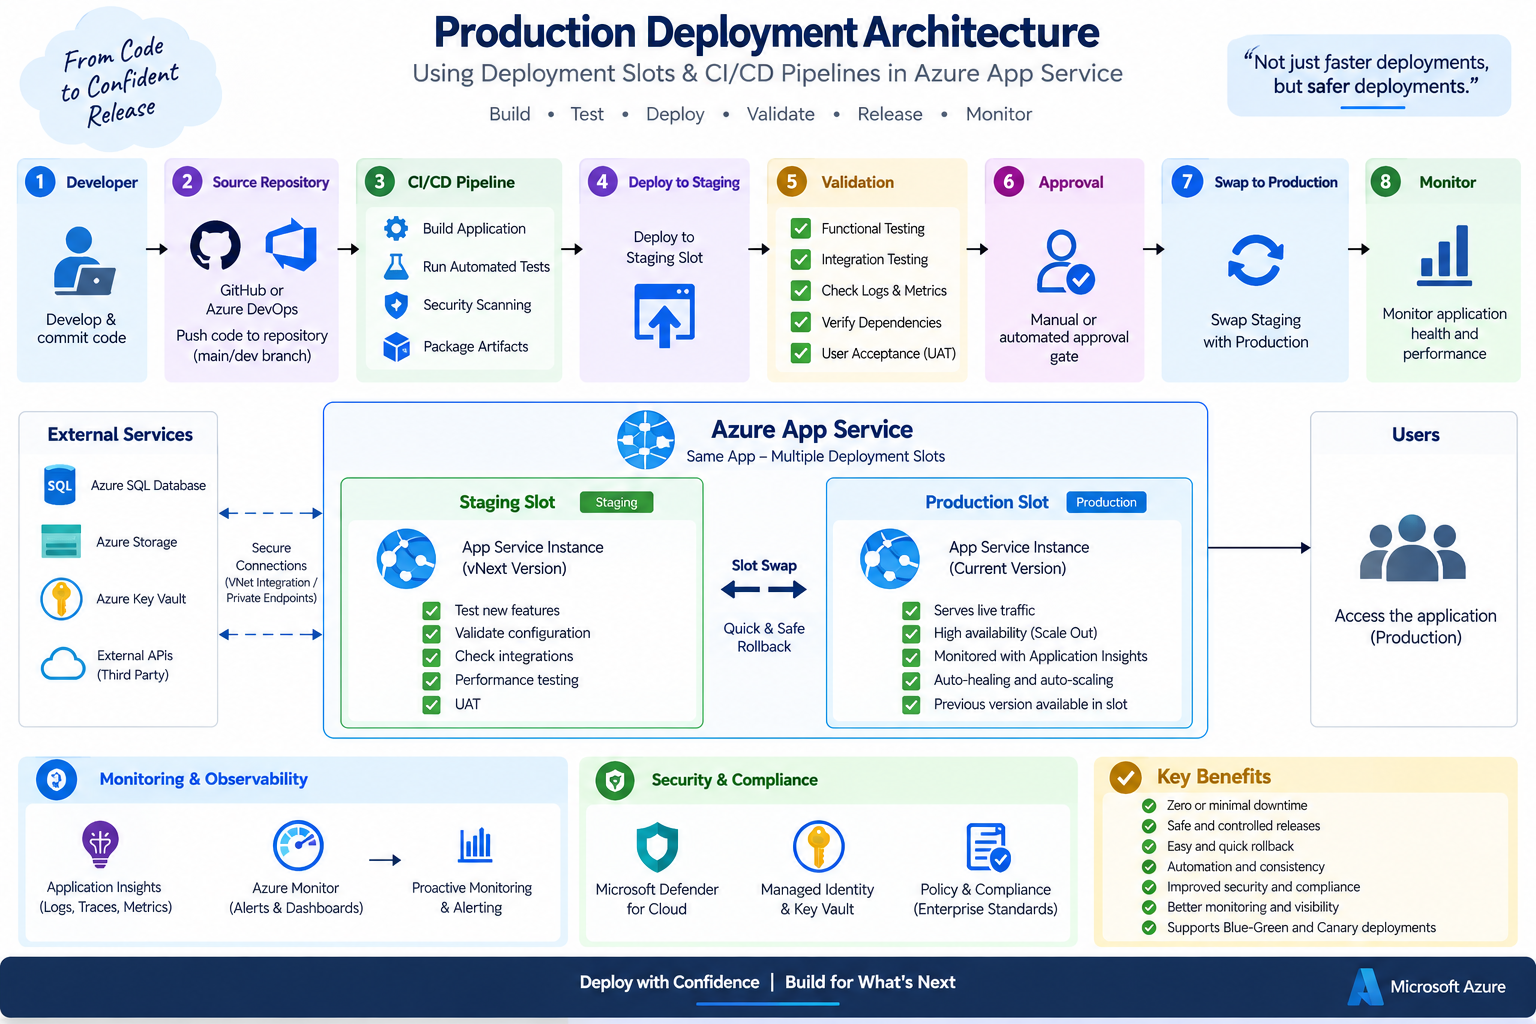Select the Application Insights lightbulb icon

(x=100, y=844)
